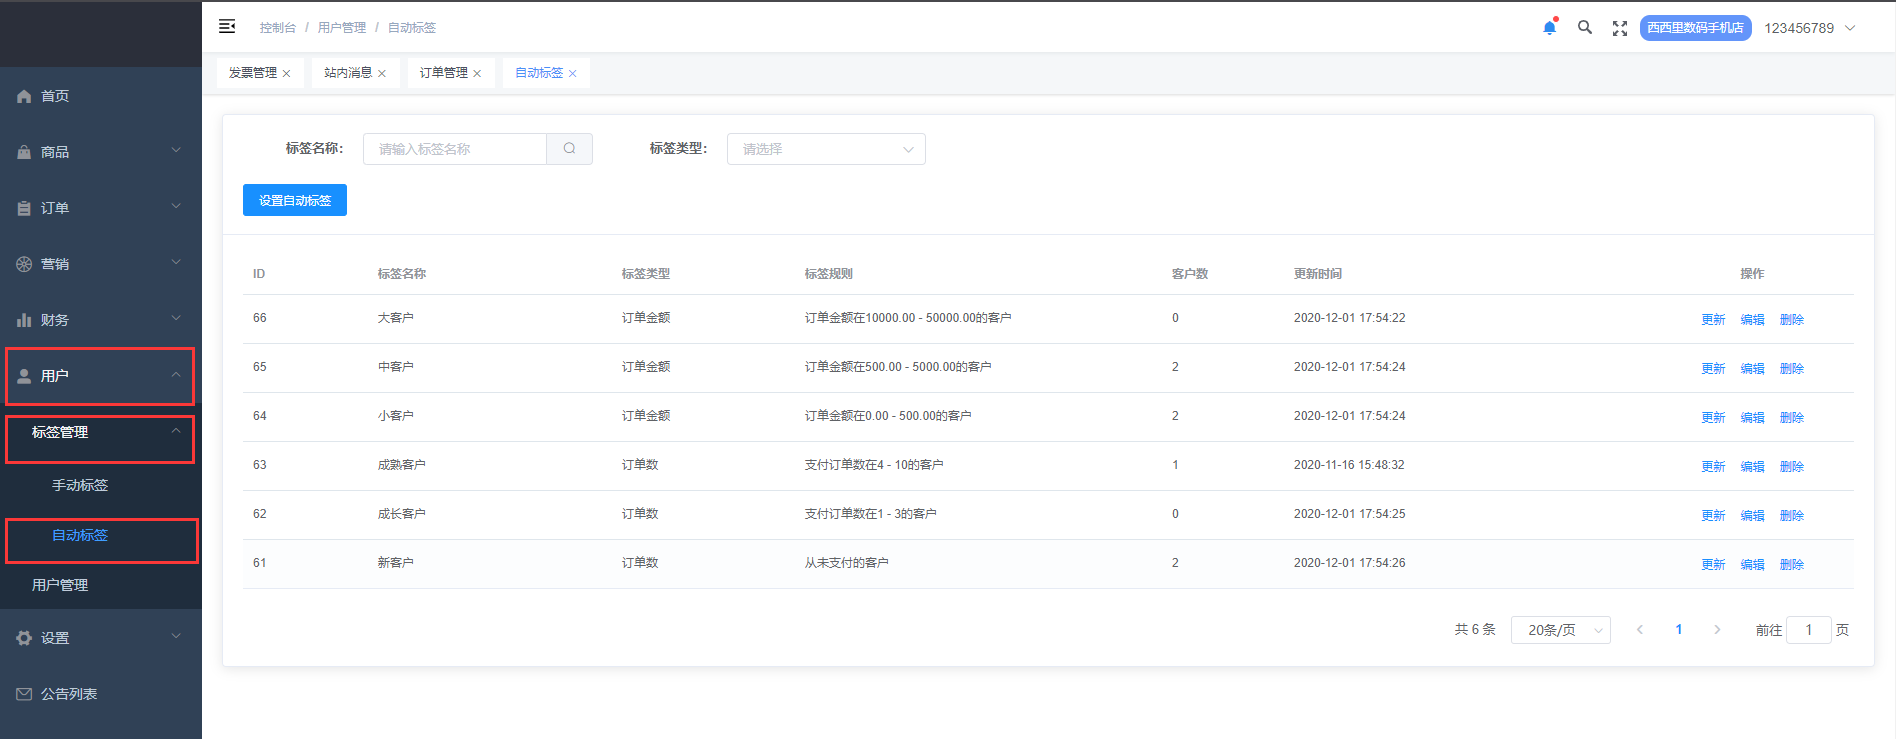
Task: Click 删除 for the 新客户 row
Action: point(1791,565)
